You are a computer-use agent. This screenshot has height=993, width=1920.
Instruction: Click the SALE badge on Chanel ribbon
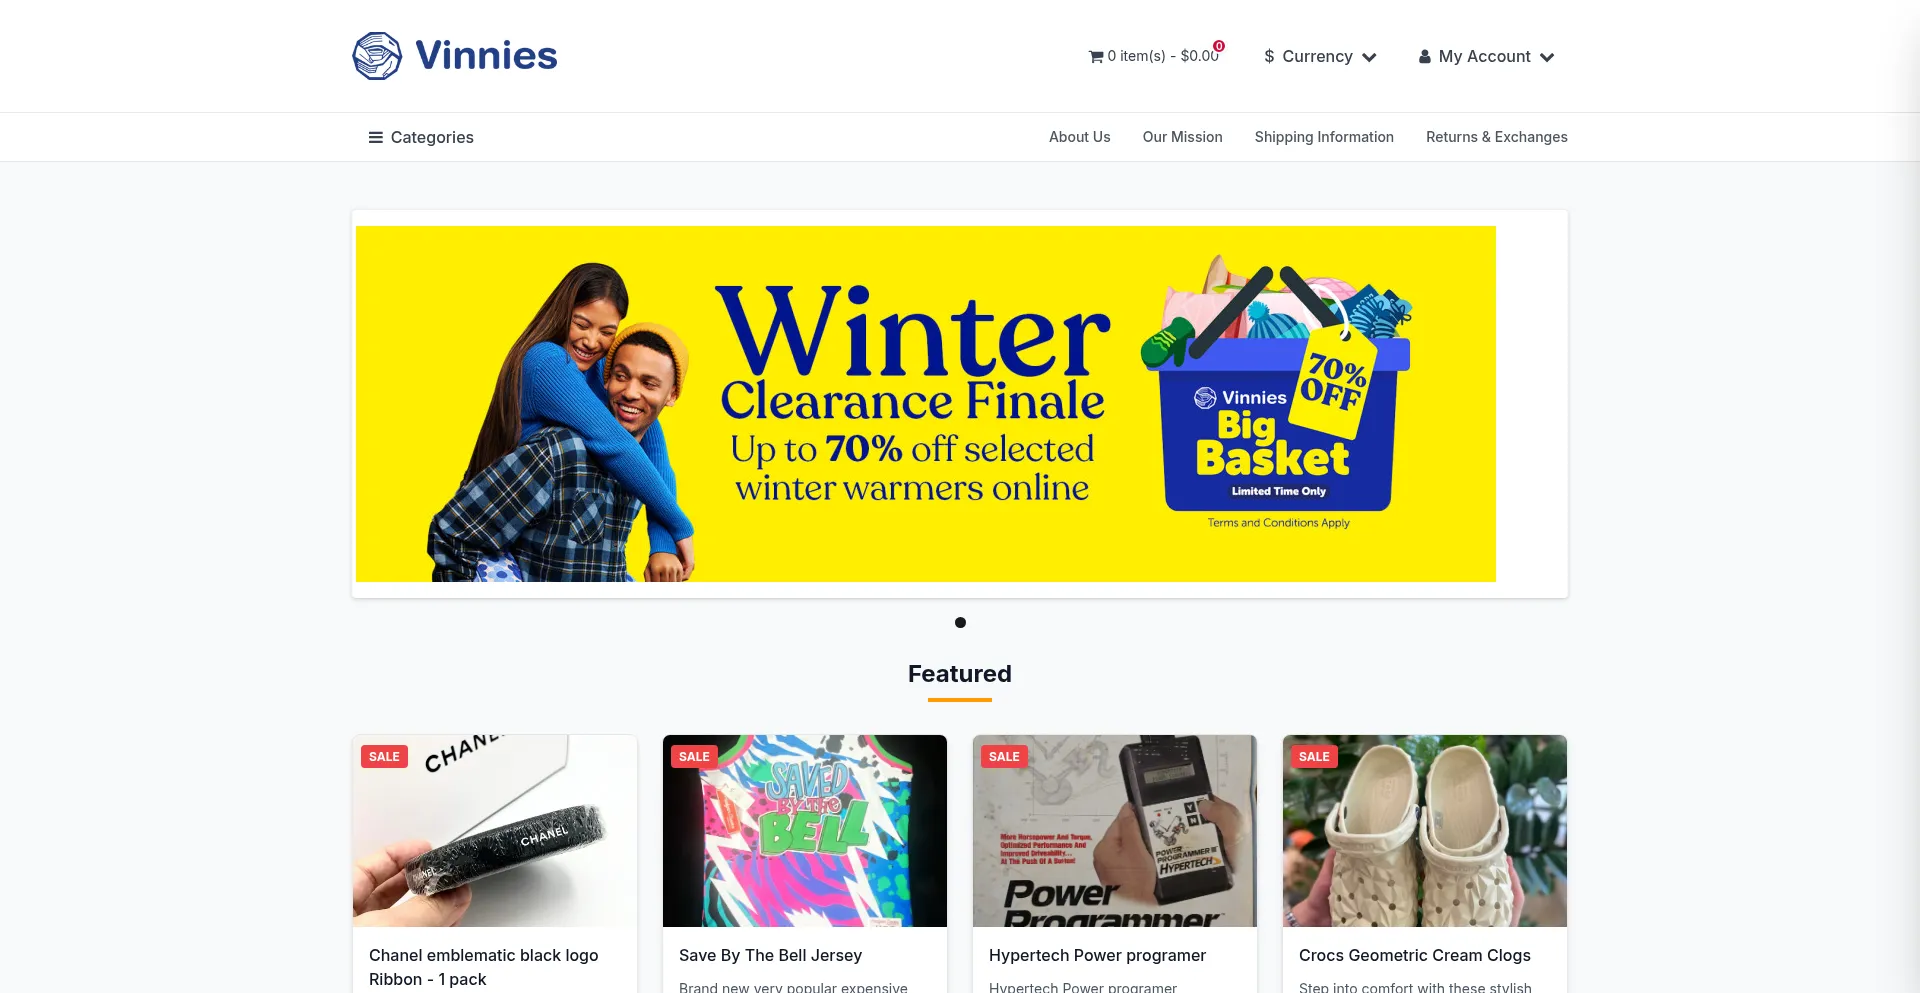(x=384, y=757)
